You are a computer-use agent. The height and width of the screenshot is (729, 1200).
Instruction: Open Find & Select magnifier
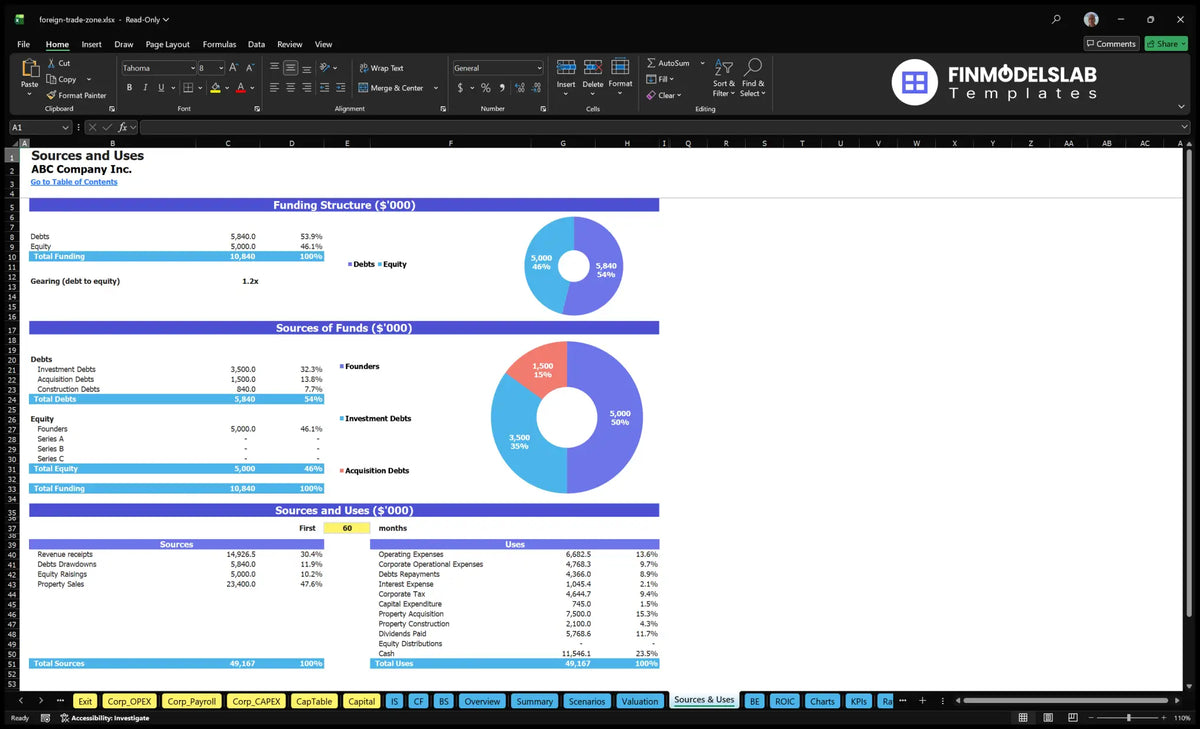pyautogui.click(x=753, y=78)
